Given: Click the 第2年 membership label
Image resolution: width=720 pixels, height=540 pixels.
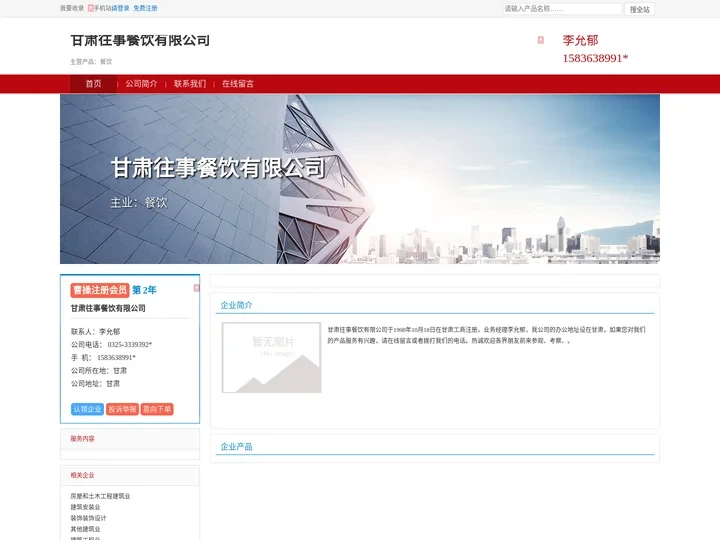Looking at the screenshot, I should tap(144, 290).
